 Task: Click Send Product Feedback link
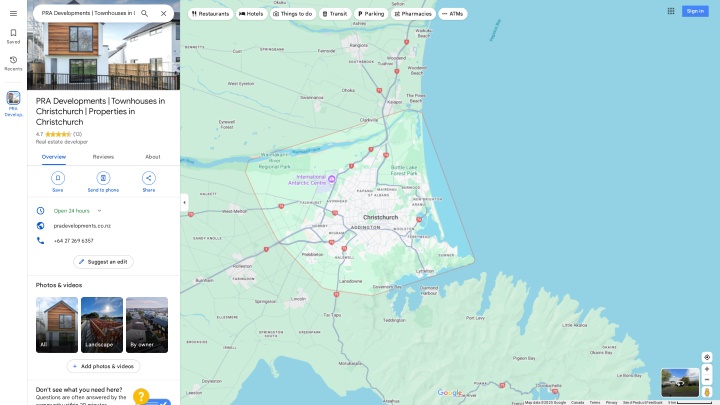pyautogui.click(x=642, y=403)
